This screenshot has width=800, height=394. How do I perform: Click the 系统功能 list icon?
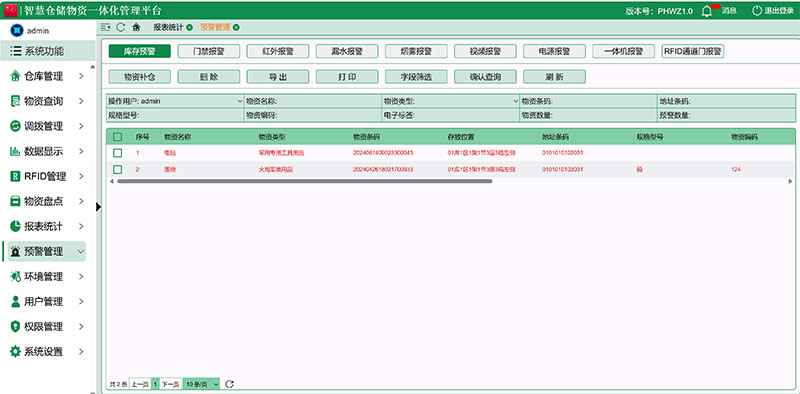click(x=16, y=51)
